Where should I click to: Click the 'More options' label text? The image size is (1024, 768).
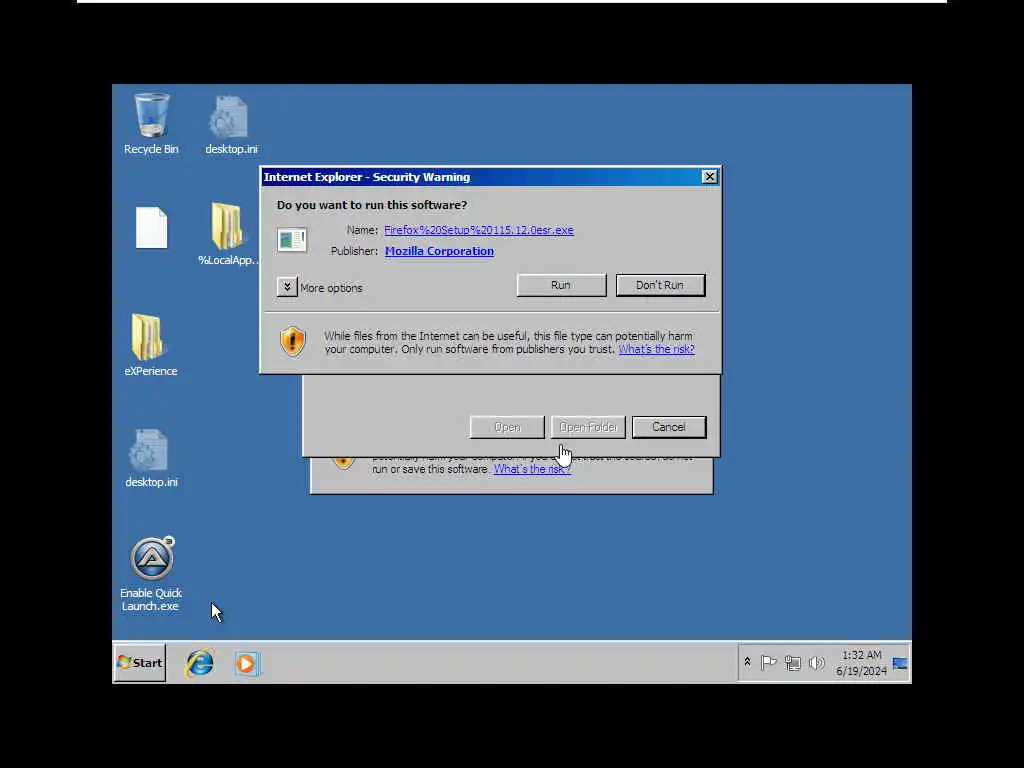(x=331, y=288)
